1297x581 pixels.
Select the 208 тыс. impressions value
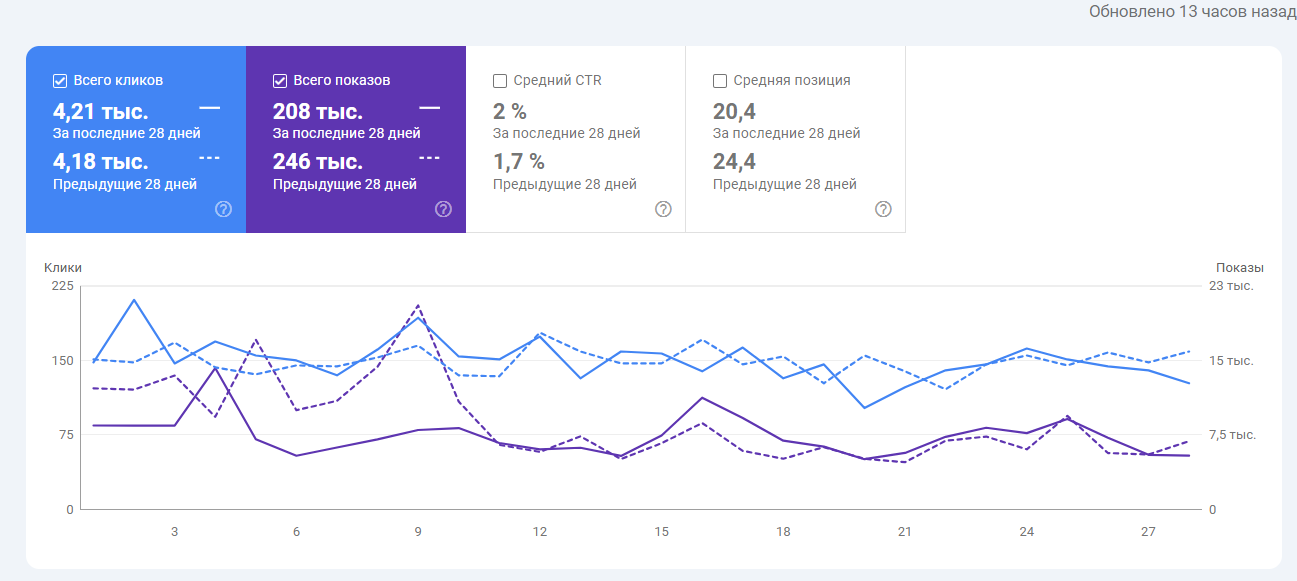318,111
